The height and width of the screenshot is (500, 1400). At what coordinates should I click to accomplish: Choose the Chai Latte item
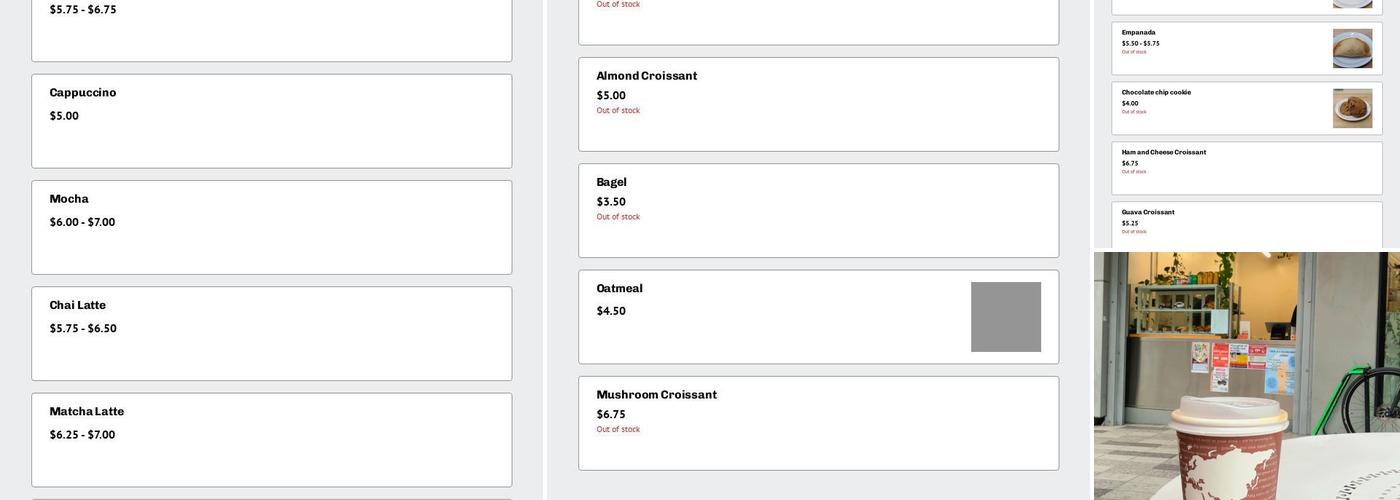click(271, 333)
